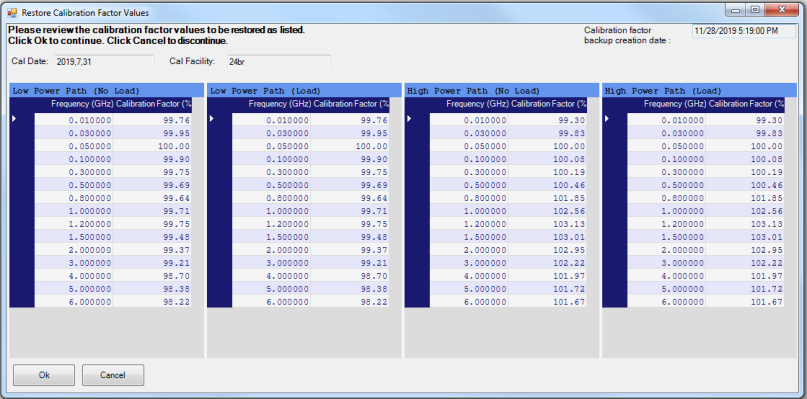This screenshot has width=807, height=399.
Task: Click the Cancel button
Action: pyautogui.click(x=113, y=375)
